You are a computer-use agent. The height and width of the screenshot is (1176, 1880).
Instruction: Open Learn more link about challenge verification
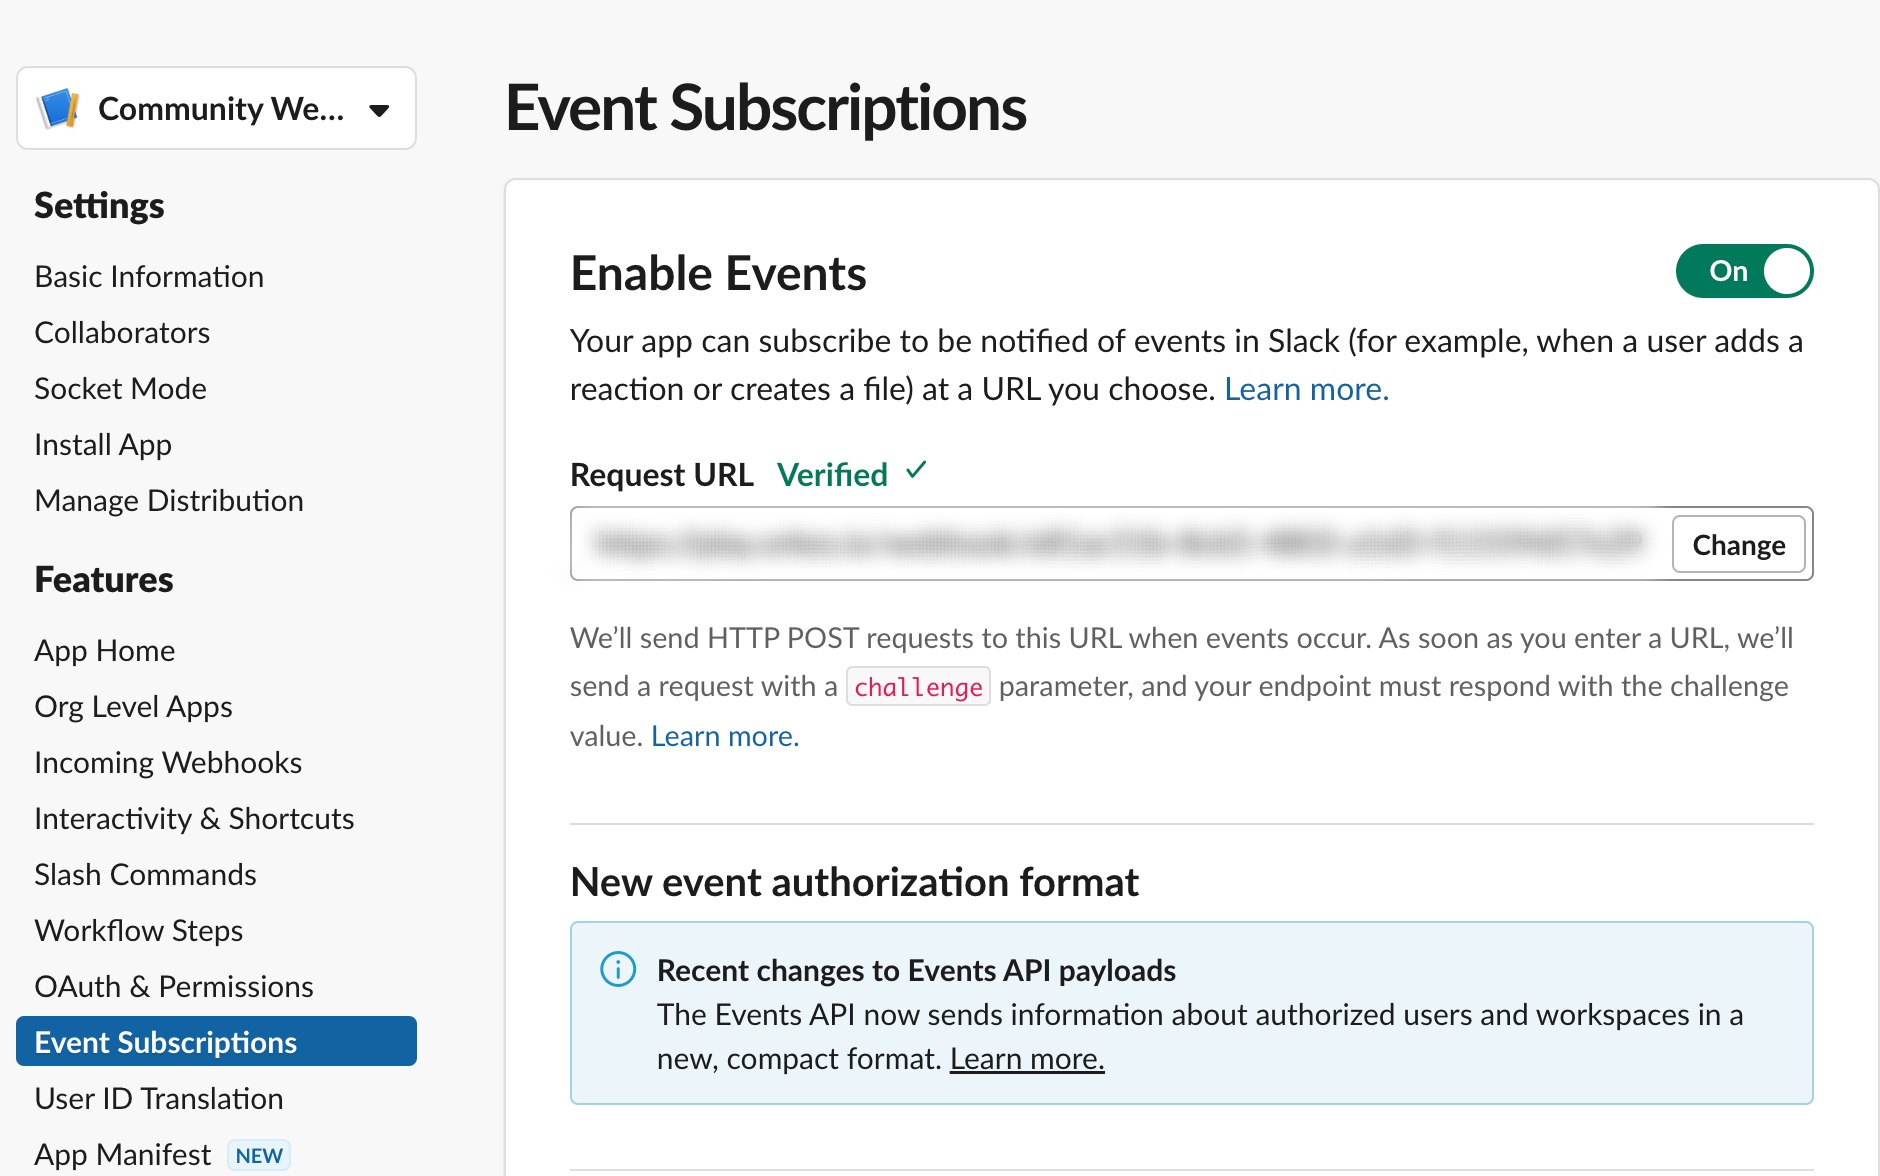click(x=723, y=735)
